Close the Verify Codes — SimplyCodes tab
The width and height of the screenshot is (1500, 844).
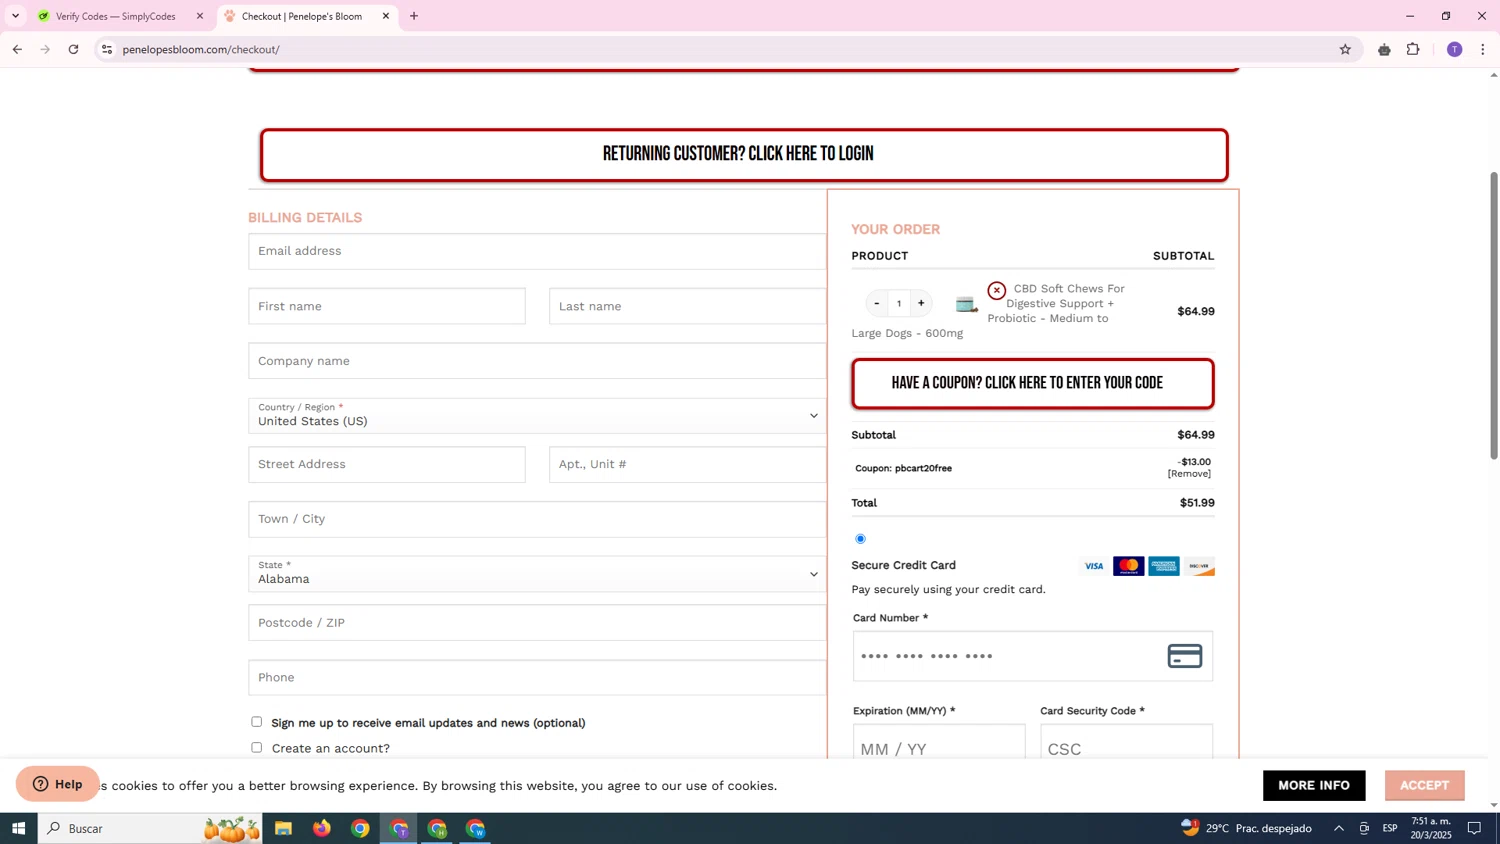(200, 16)
